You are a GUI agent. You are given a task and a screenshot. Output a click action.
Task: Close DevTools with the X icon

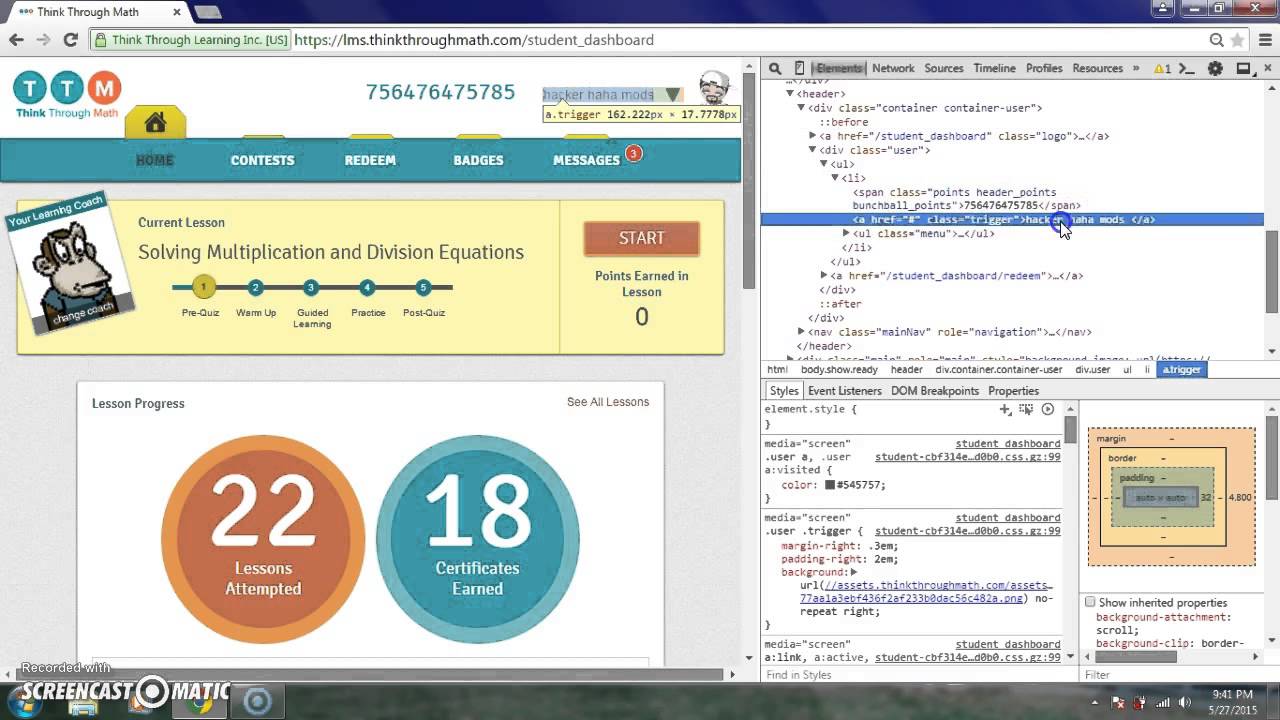click(x=1267, y=69)
